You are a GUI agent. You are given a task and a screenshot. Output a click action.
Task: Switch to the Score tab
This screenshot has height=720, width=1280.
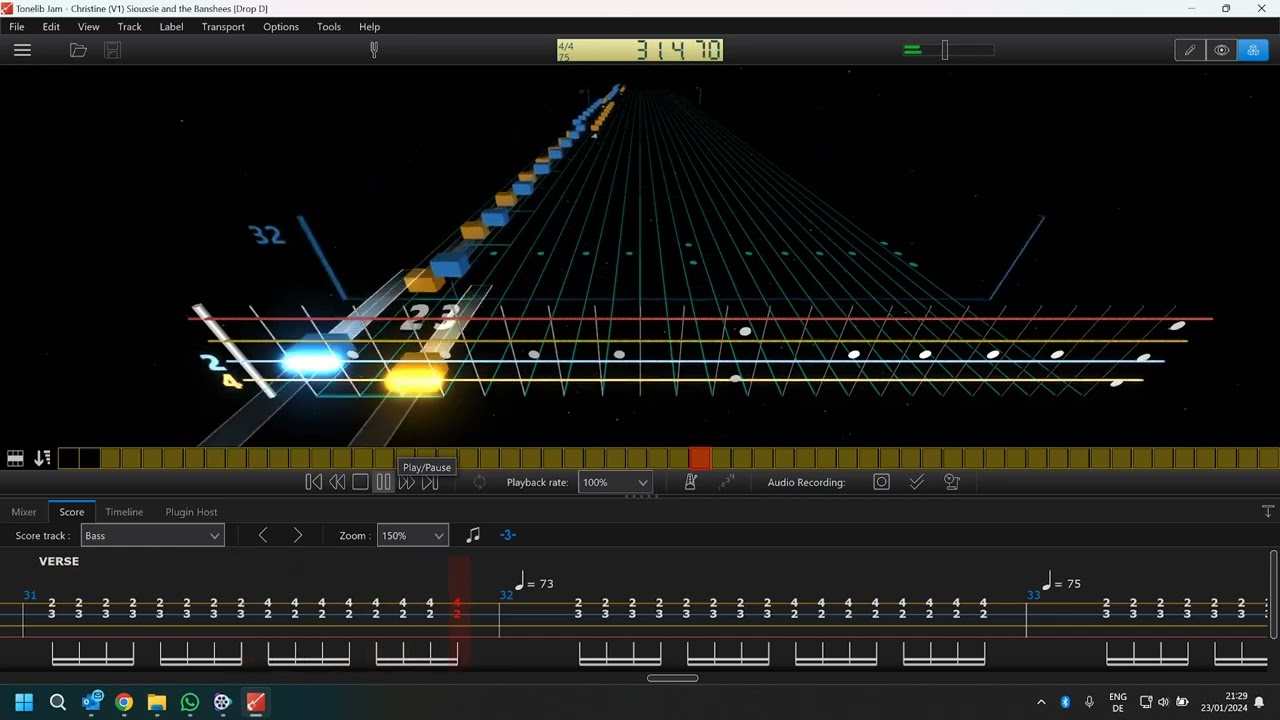click(72, 512)
